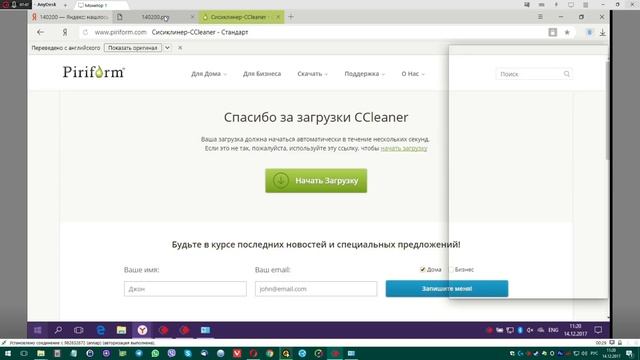Viewport: 640px width, 360px height.
Task: Open AnyDesk chat icon in status bar
Action: click(x=611, y=343)
